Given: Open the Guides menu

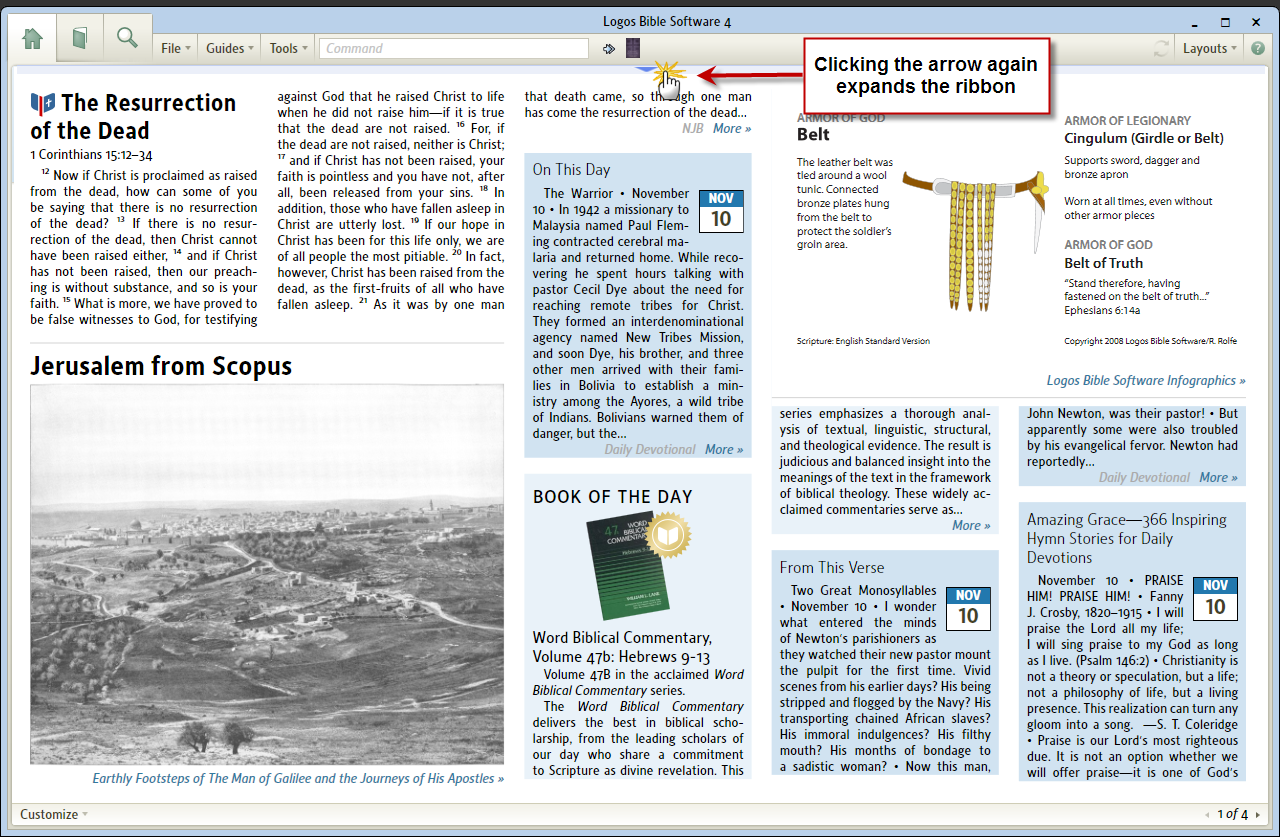Looking at the screenshot, I should (230, 48).
